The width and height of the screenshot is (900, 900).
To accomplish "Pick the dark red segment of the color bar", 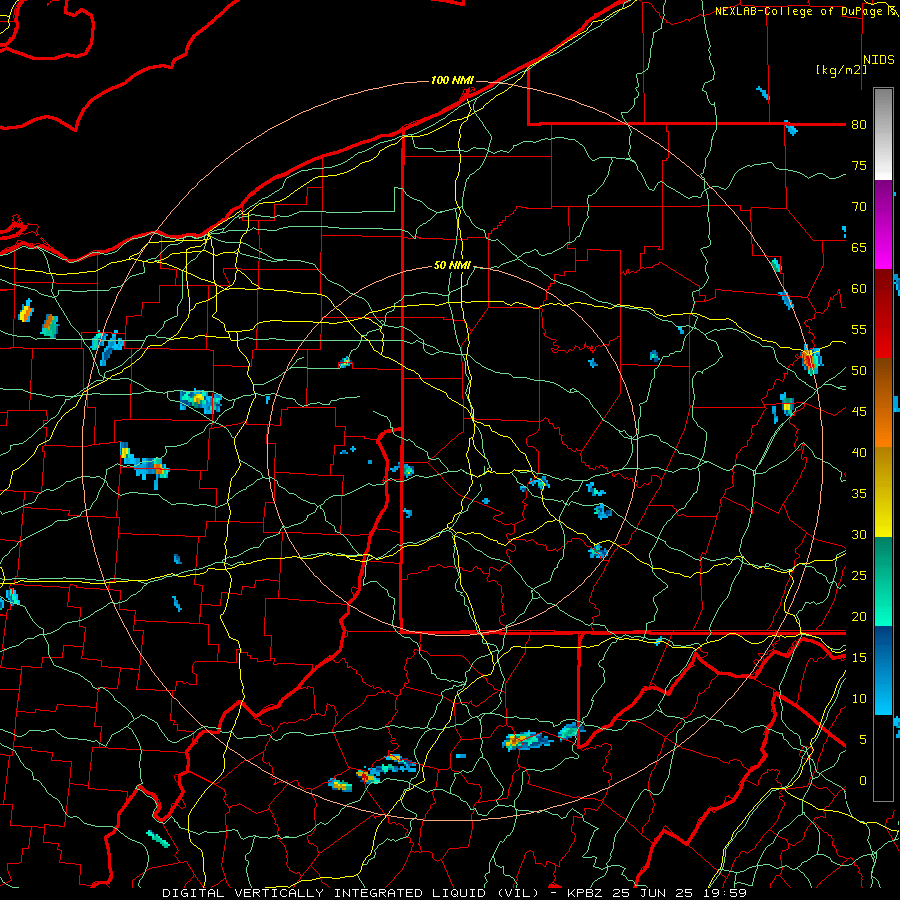I will pos(883,314).
